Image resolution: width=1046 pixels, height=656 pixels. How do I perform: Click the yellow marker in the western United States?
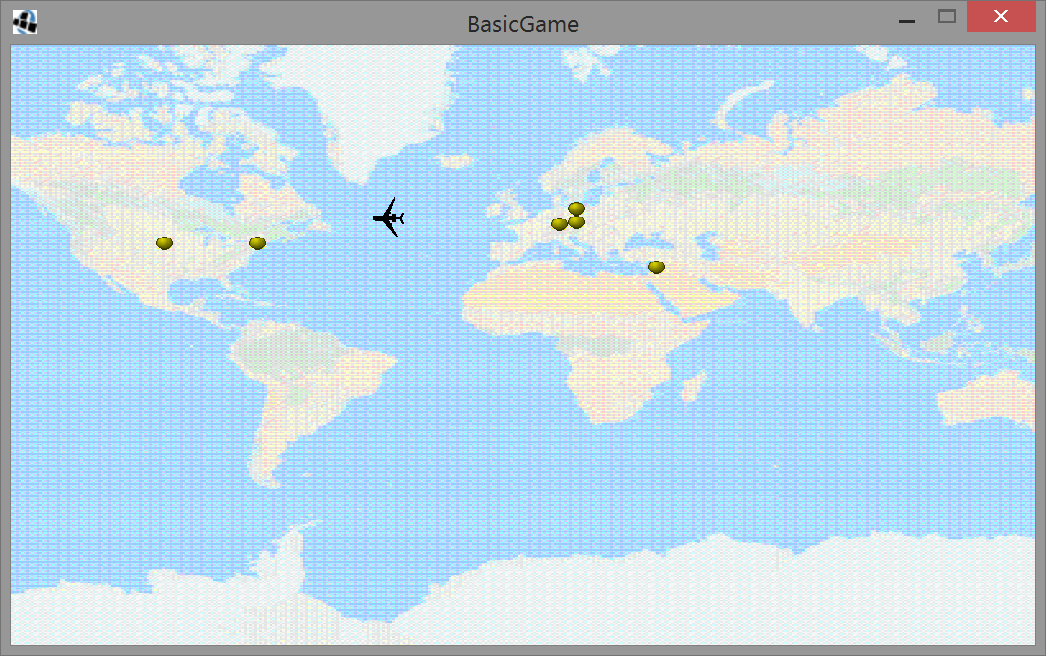[164, 243]
